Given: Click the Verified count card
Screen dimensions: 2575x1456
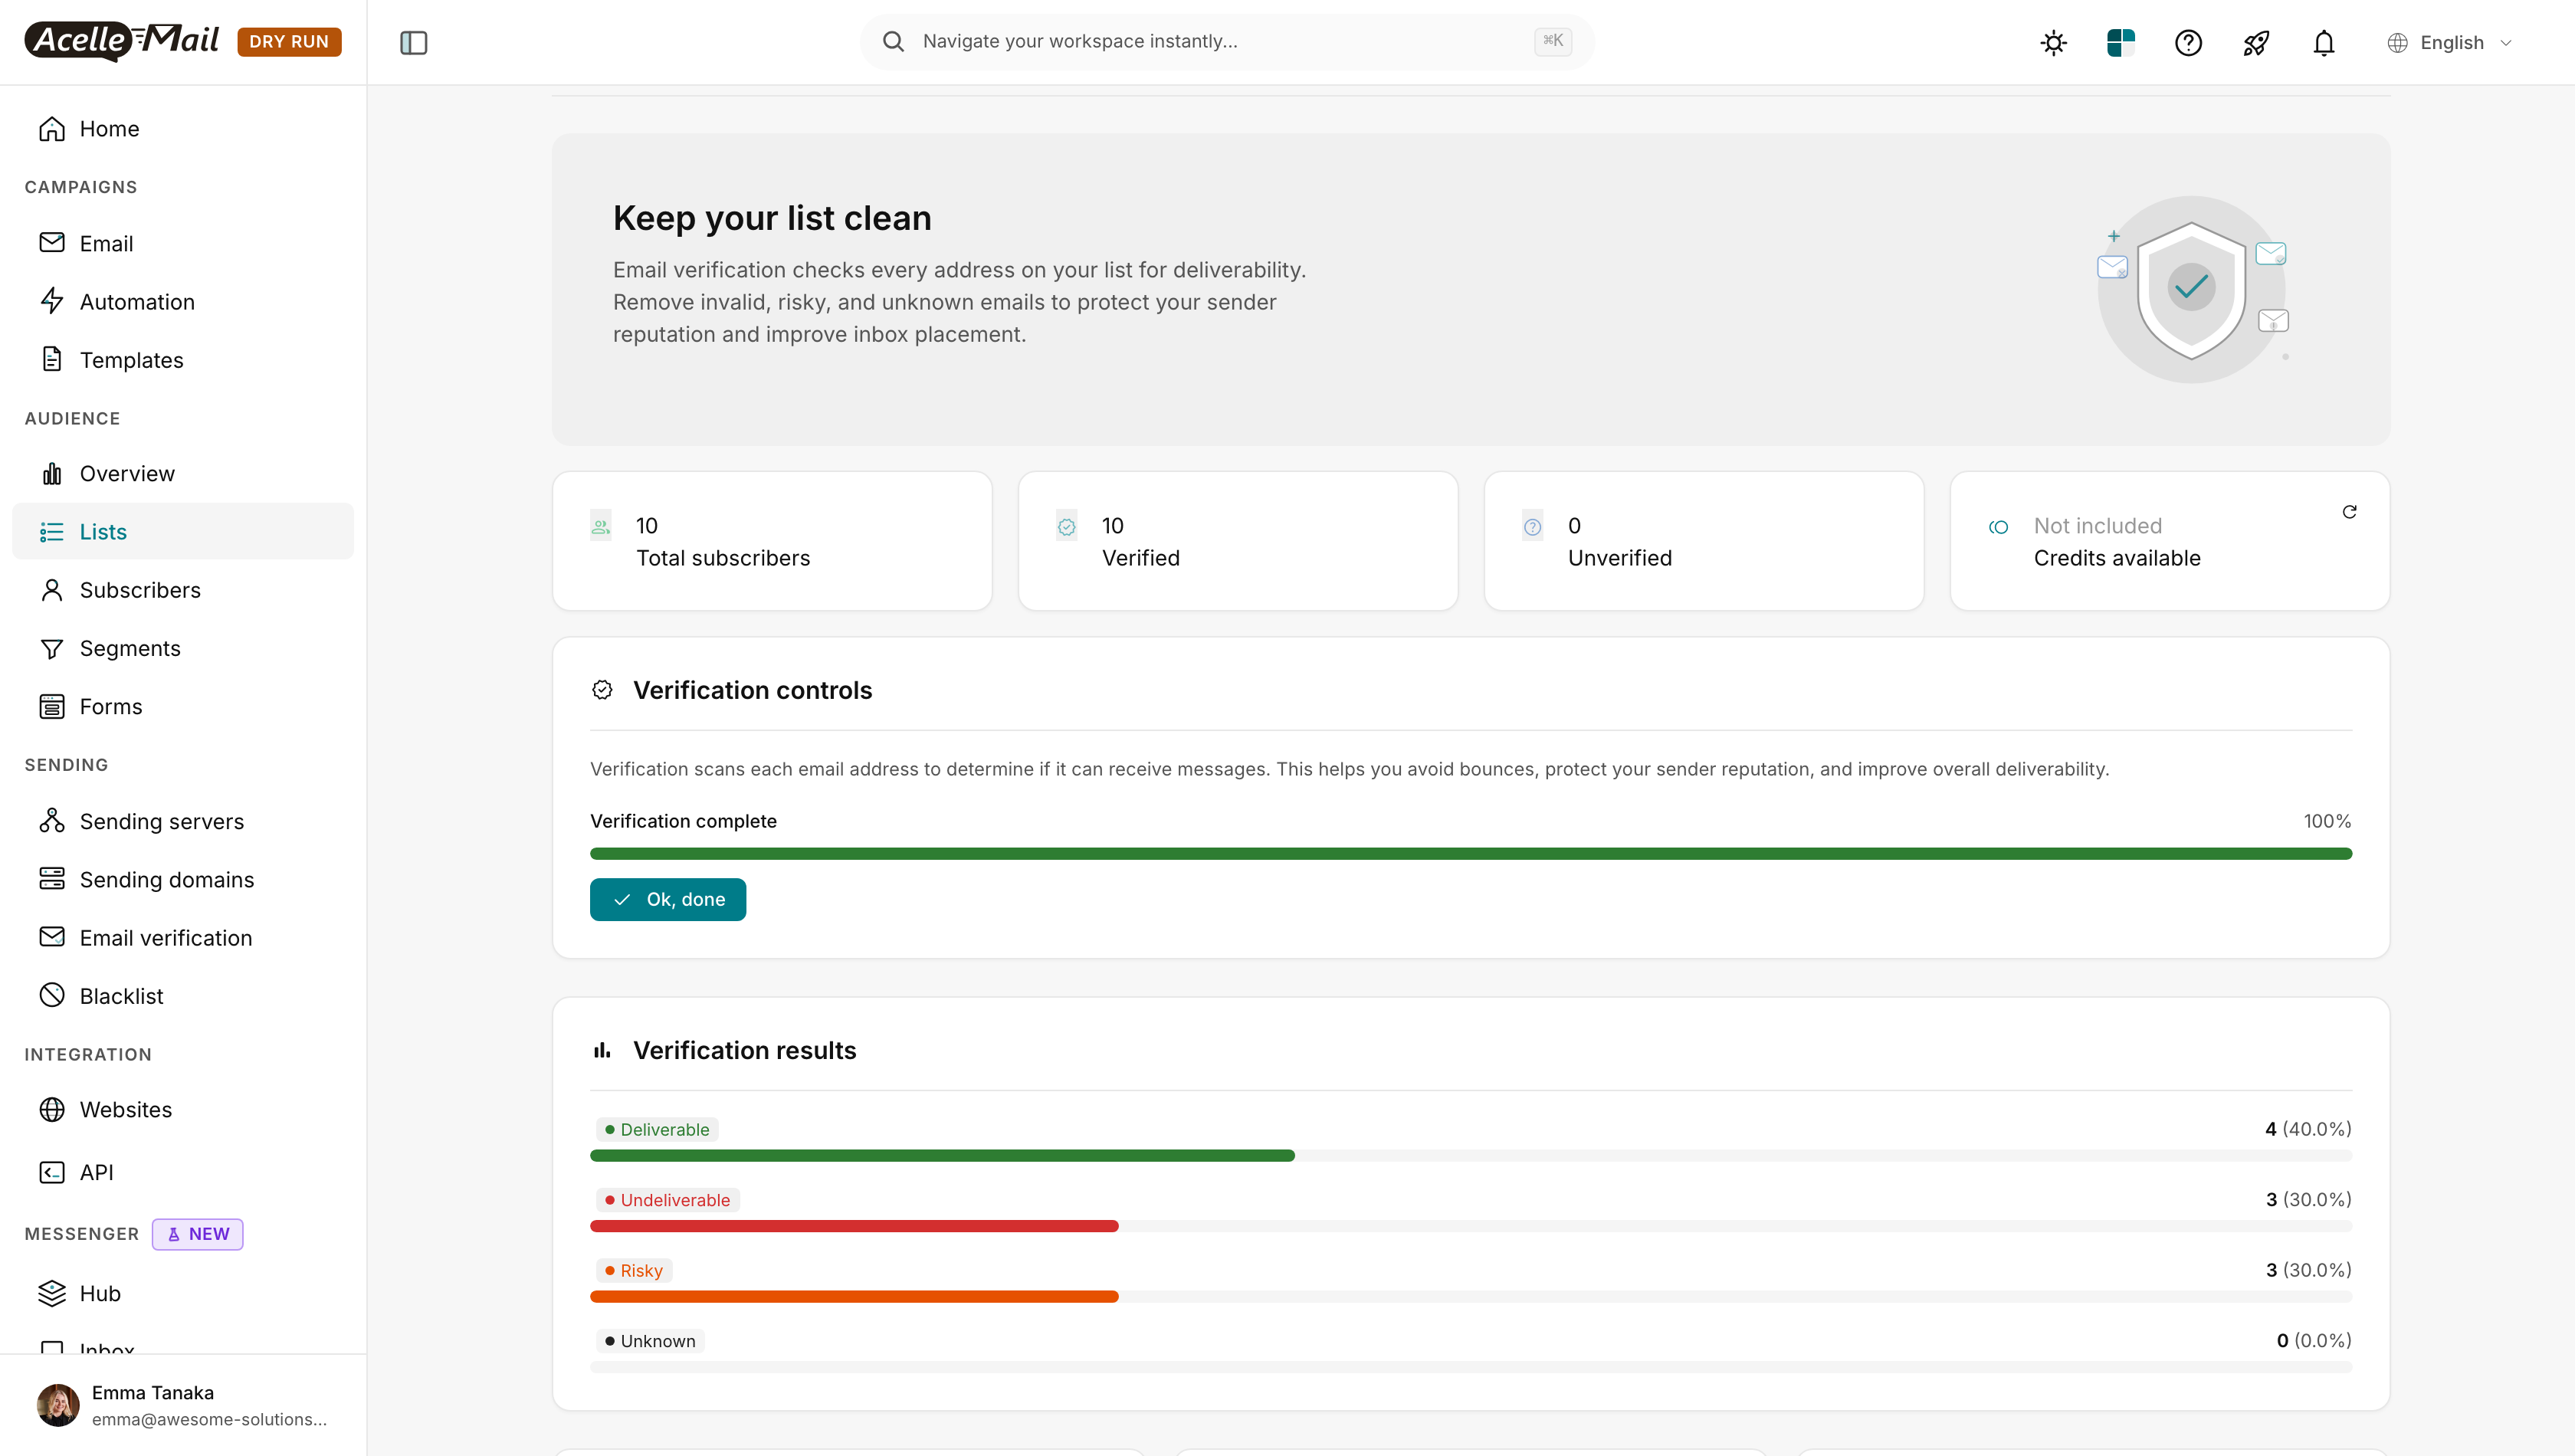Looking at the screenshot, I should [1238, 541].
